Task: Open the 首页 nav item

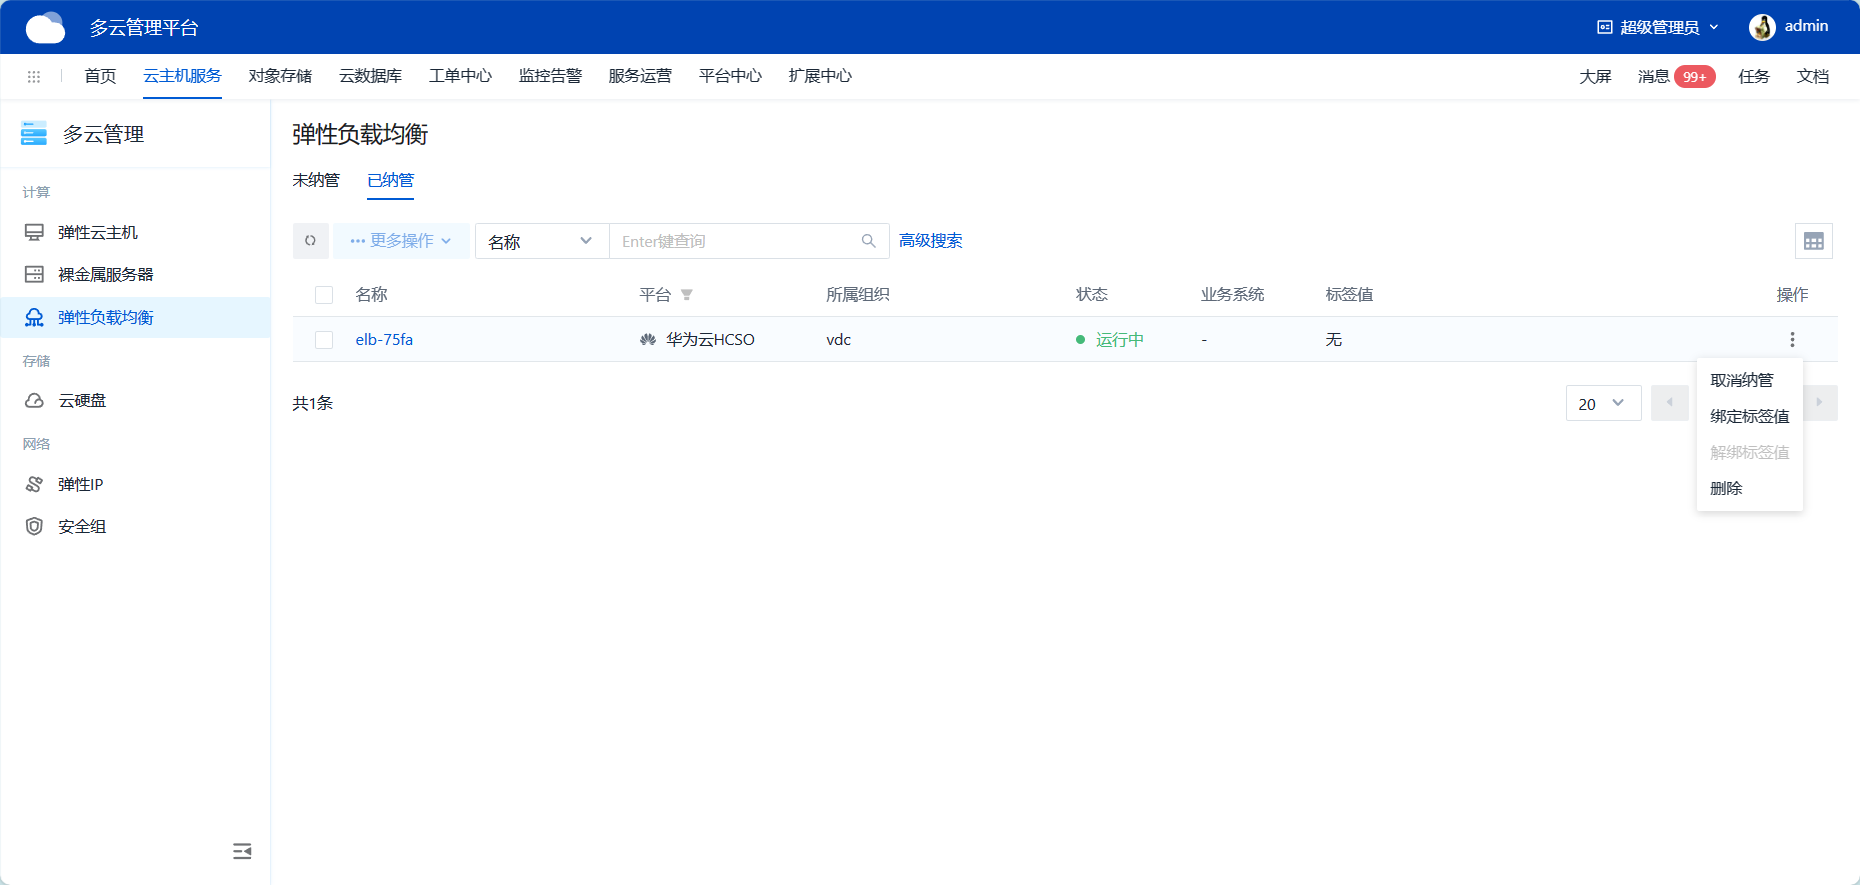Action: [x=100, y=76]
